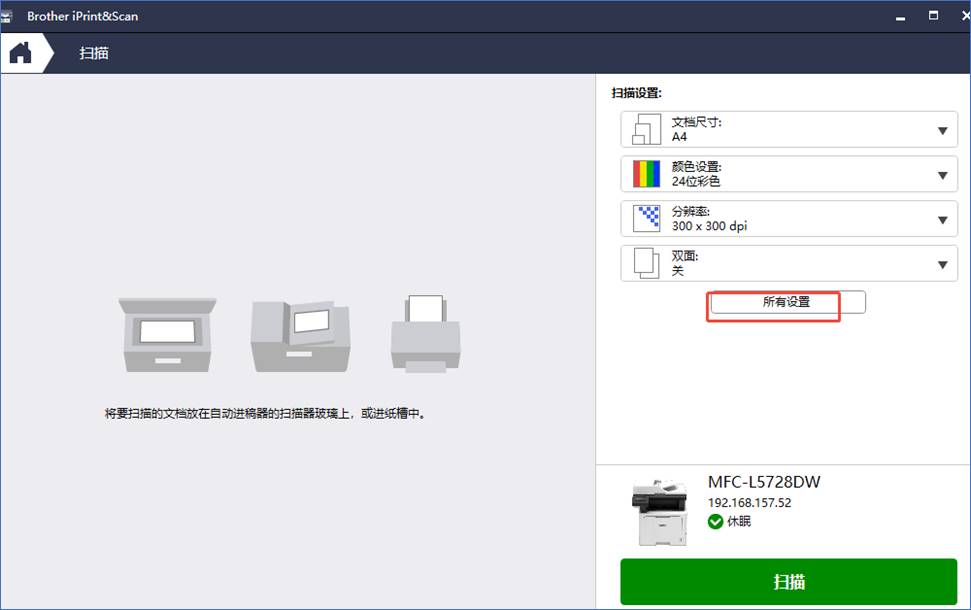Expand the 分辨率 dropdown
This screenshot has height=610, width=971.
(940, 219)
